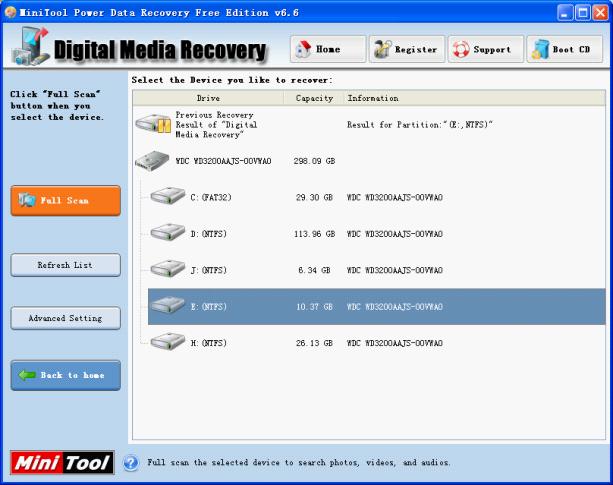This screenshot has width=613, height=485.
Task: Select the highlighted E: (NTFS) partition label
Action: 208,307
